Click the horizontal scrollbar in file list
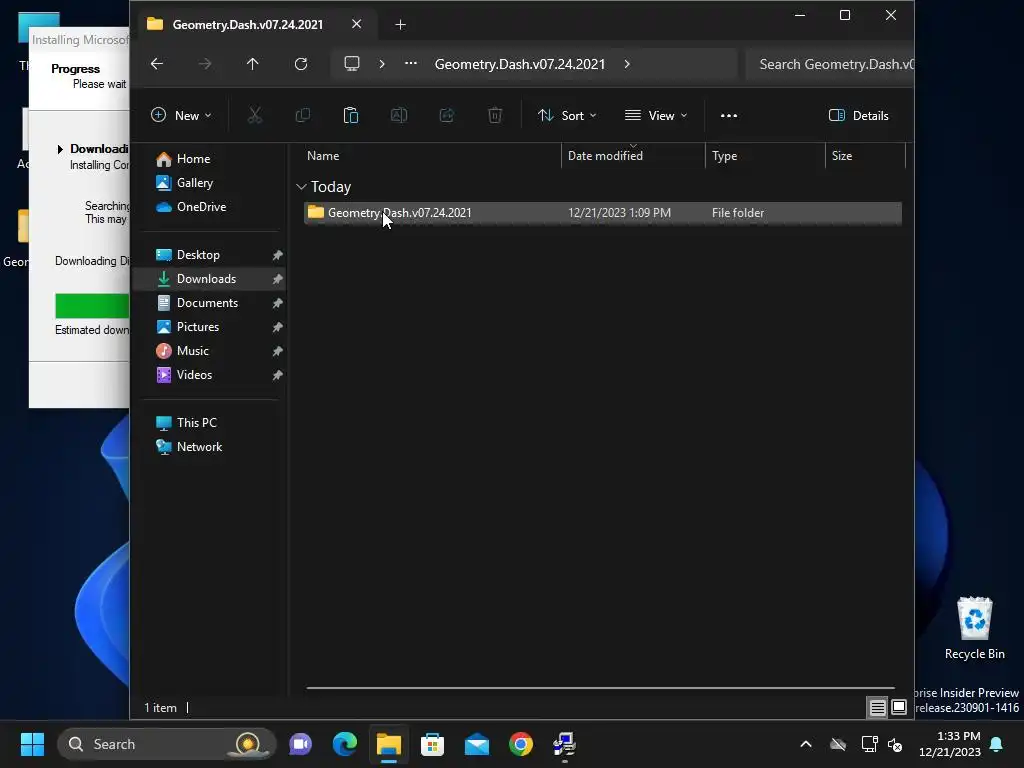Image resolution: width=1024 pixels, height=768 pixels. coord(600,688)
